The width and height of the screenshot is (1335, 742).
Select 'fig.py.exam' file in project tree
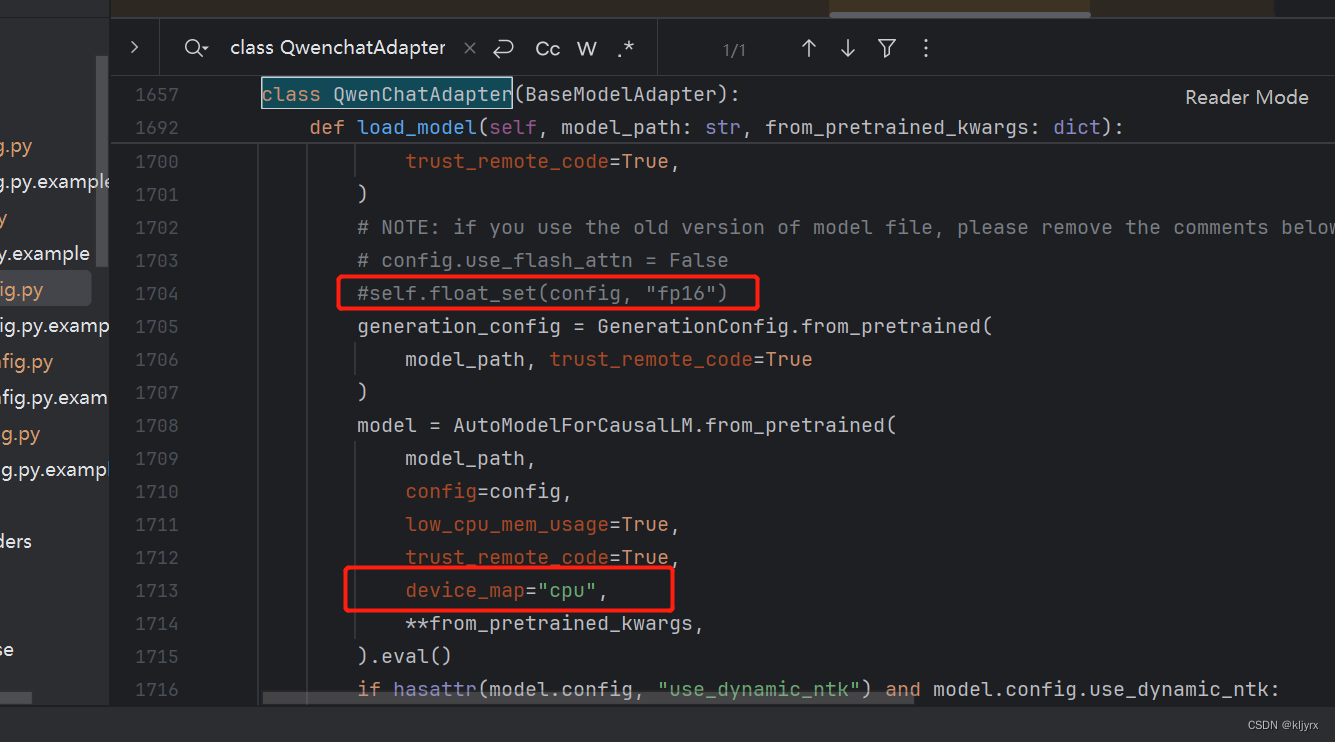pos(54,398)
